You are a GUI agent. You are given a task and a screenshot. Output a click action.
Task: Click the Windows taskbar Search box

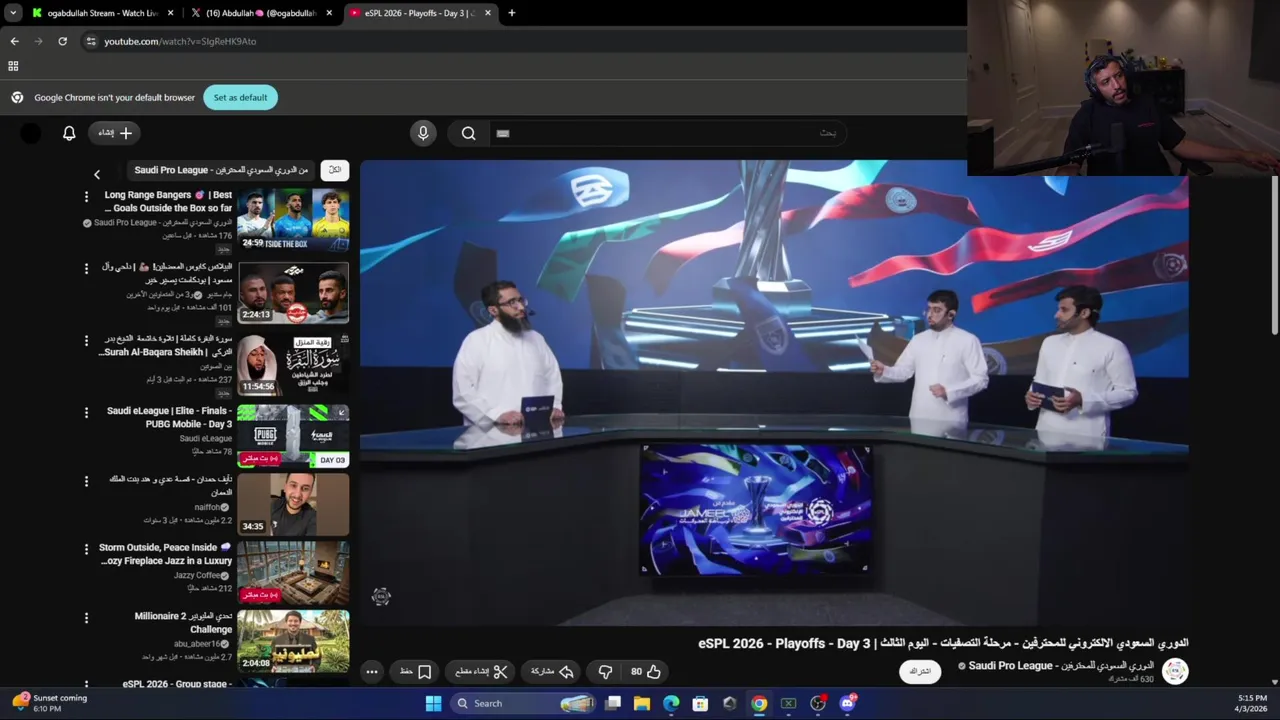point(523,703)
